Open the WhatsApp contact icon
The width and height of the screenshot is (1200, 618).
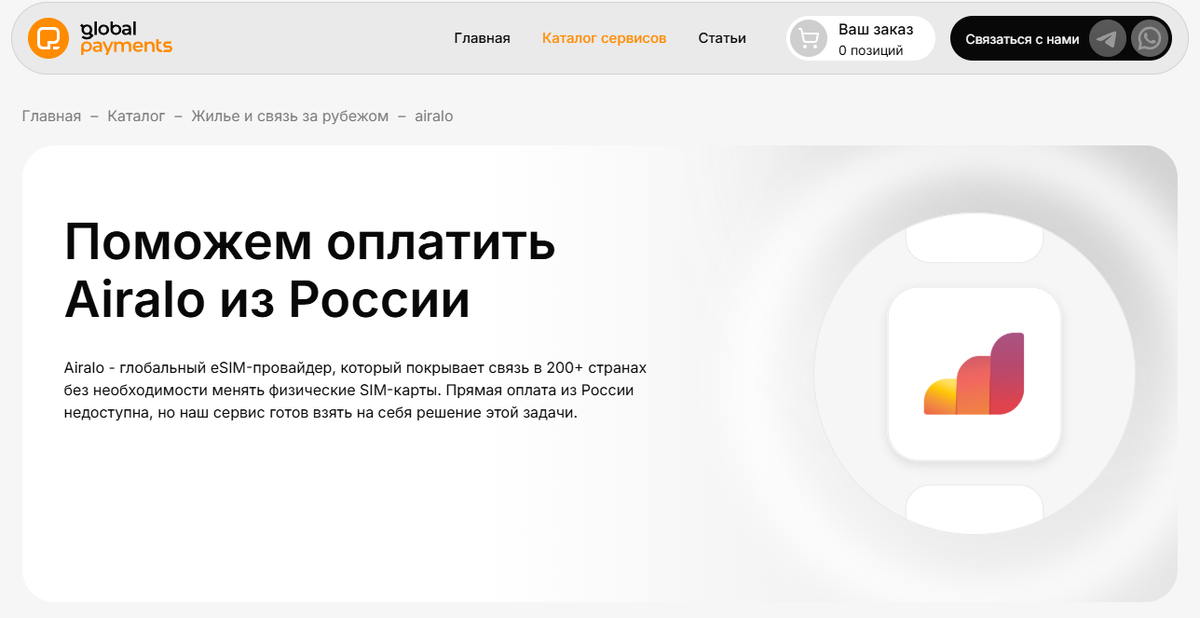coord(1150,39)
